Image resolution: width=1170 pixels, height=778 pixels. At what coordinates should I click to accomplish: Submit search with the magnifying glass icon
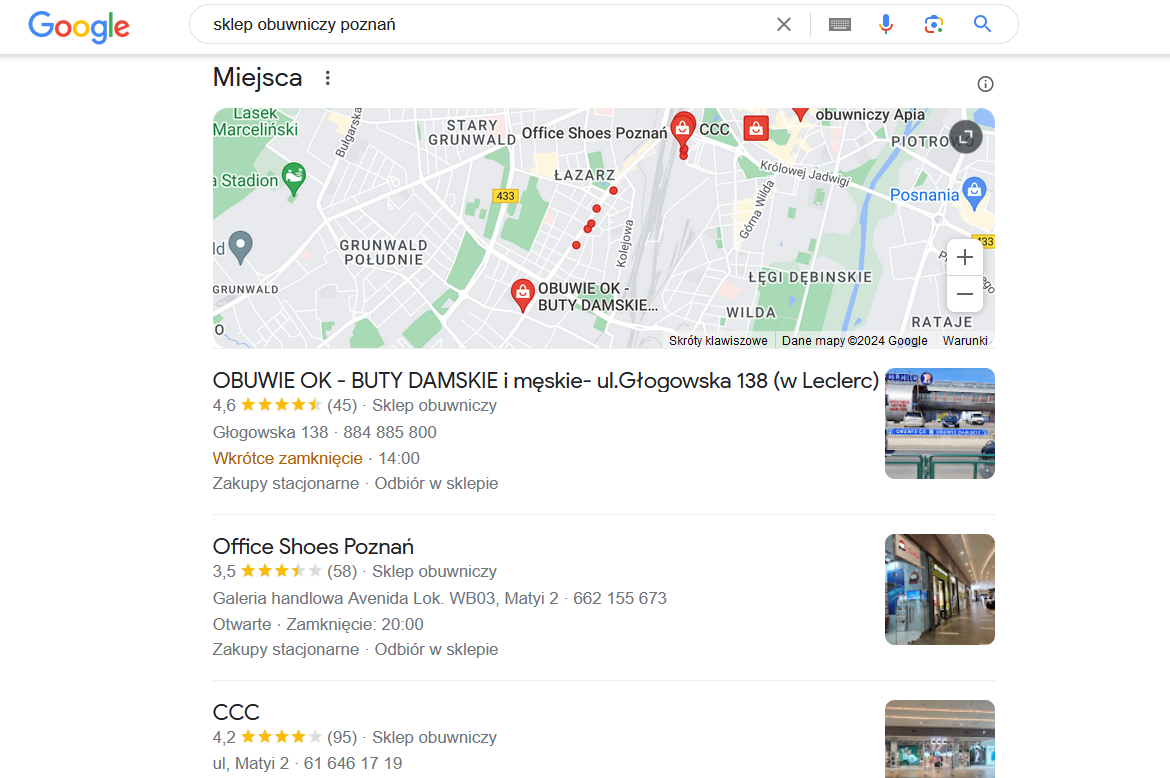coord(983,24)
